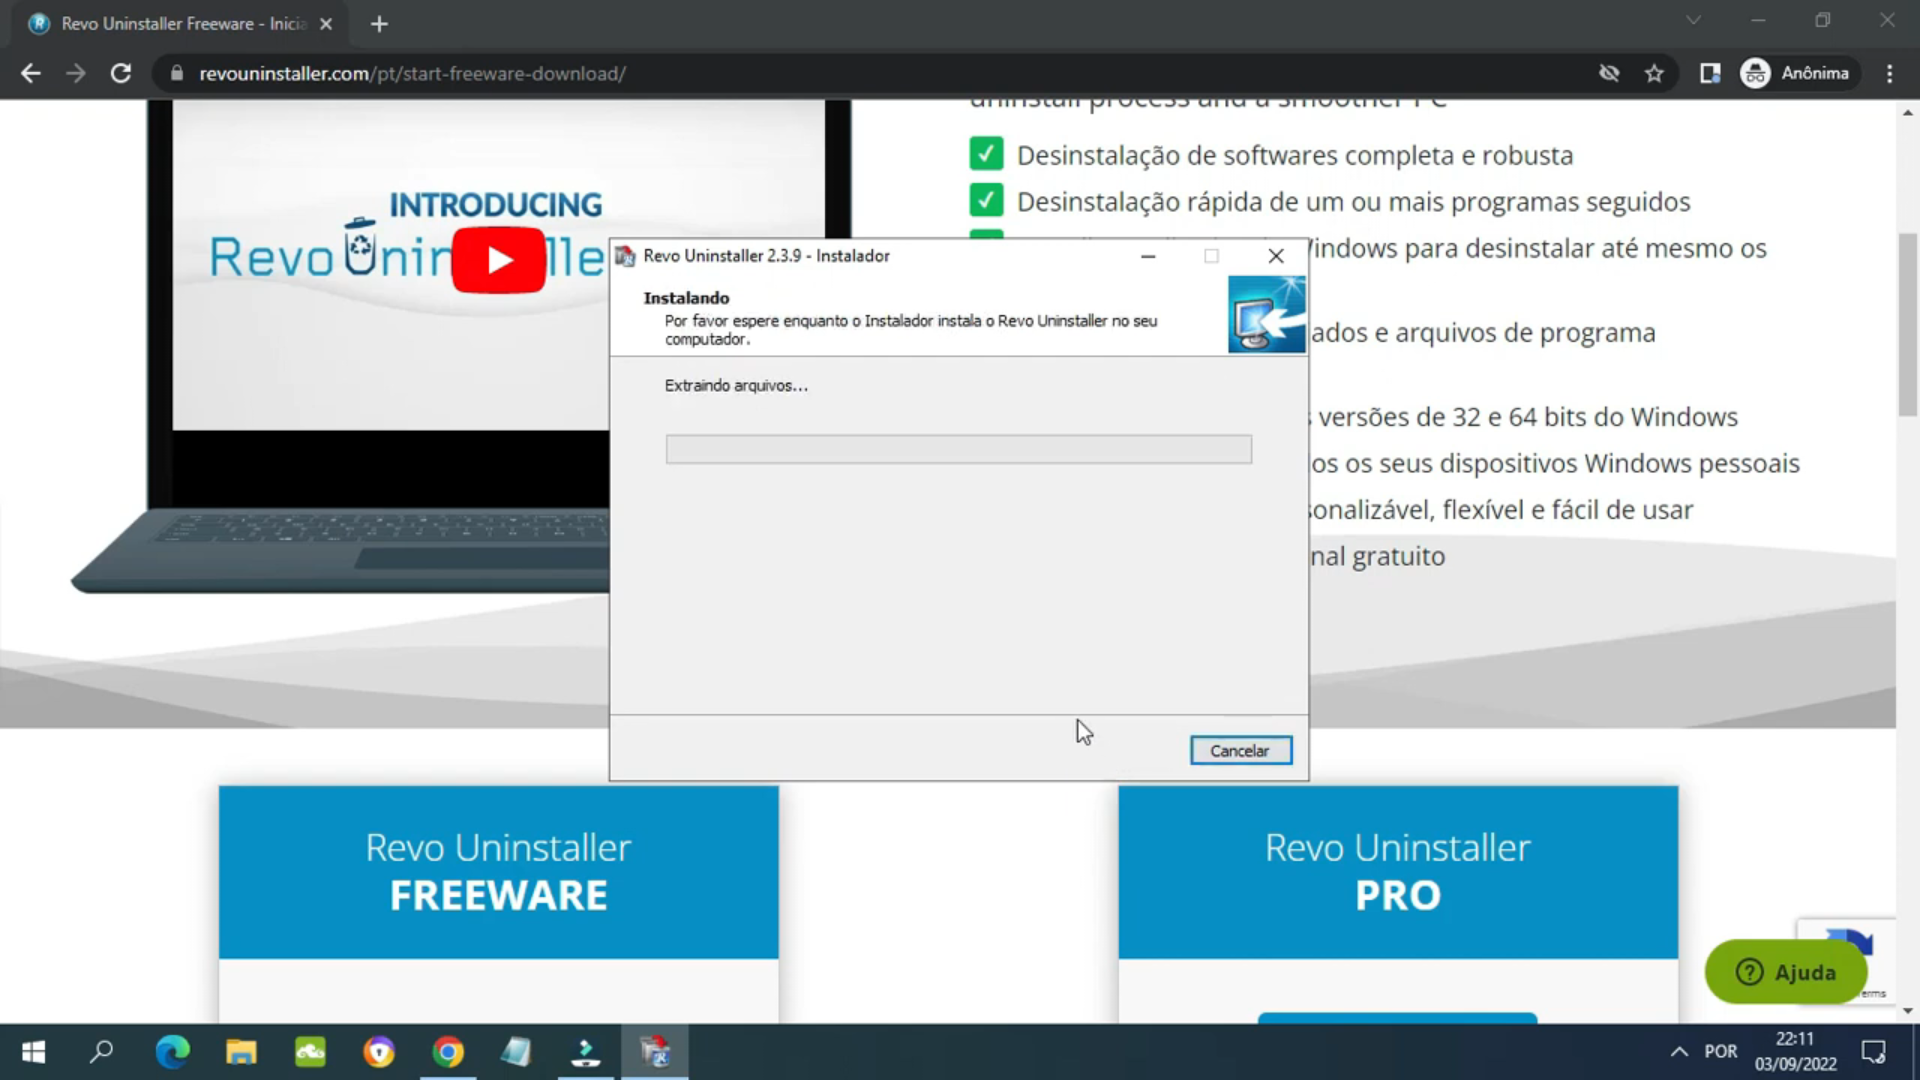Click the scrollbar up arrow
The width and height of the screenshot is (1920, 1080).
(1908, 113)
